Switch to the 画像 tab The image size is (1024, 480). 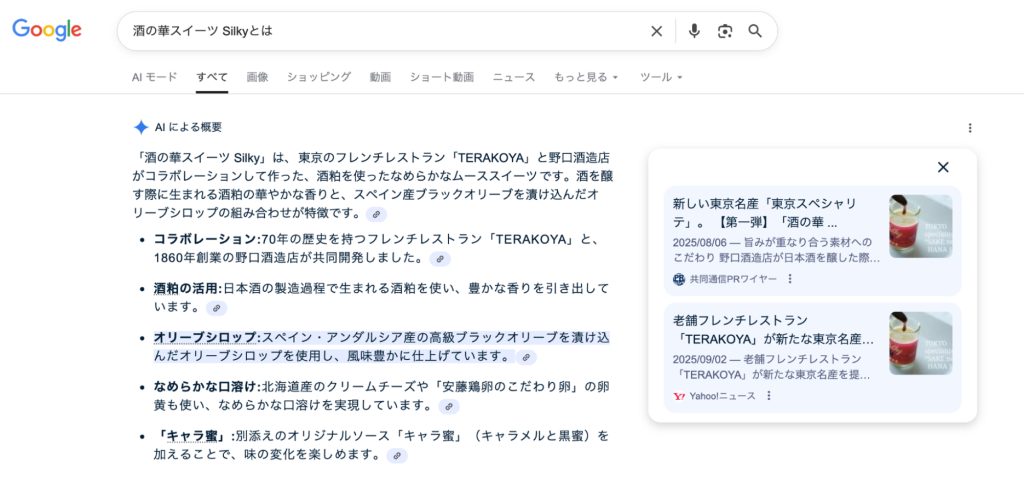257,77
